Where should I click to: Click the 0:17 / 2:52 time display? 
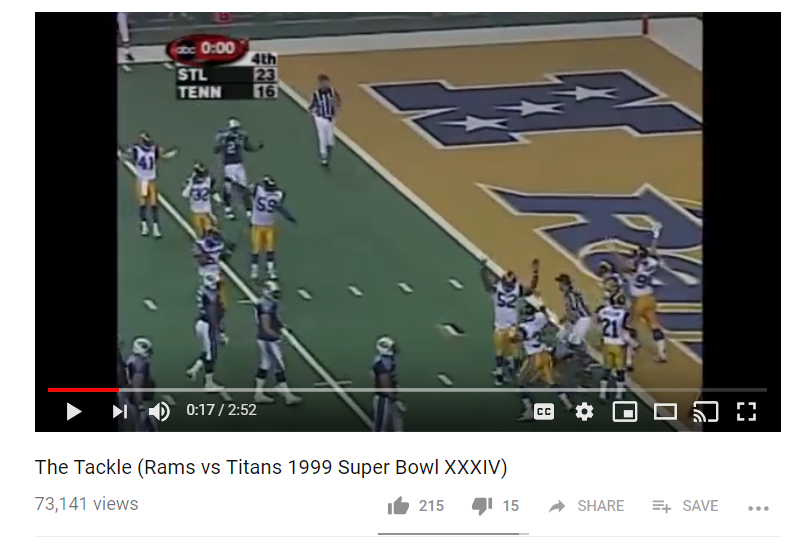pos(222,410)
